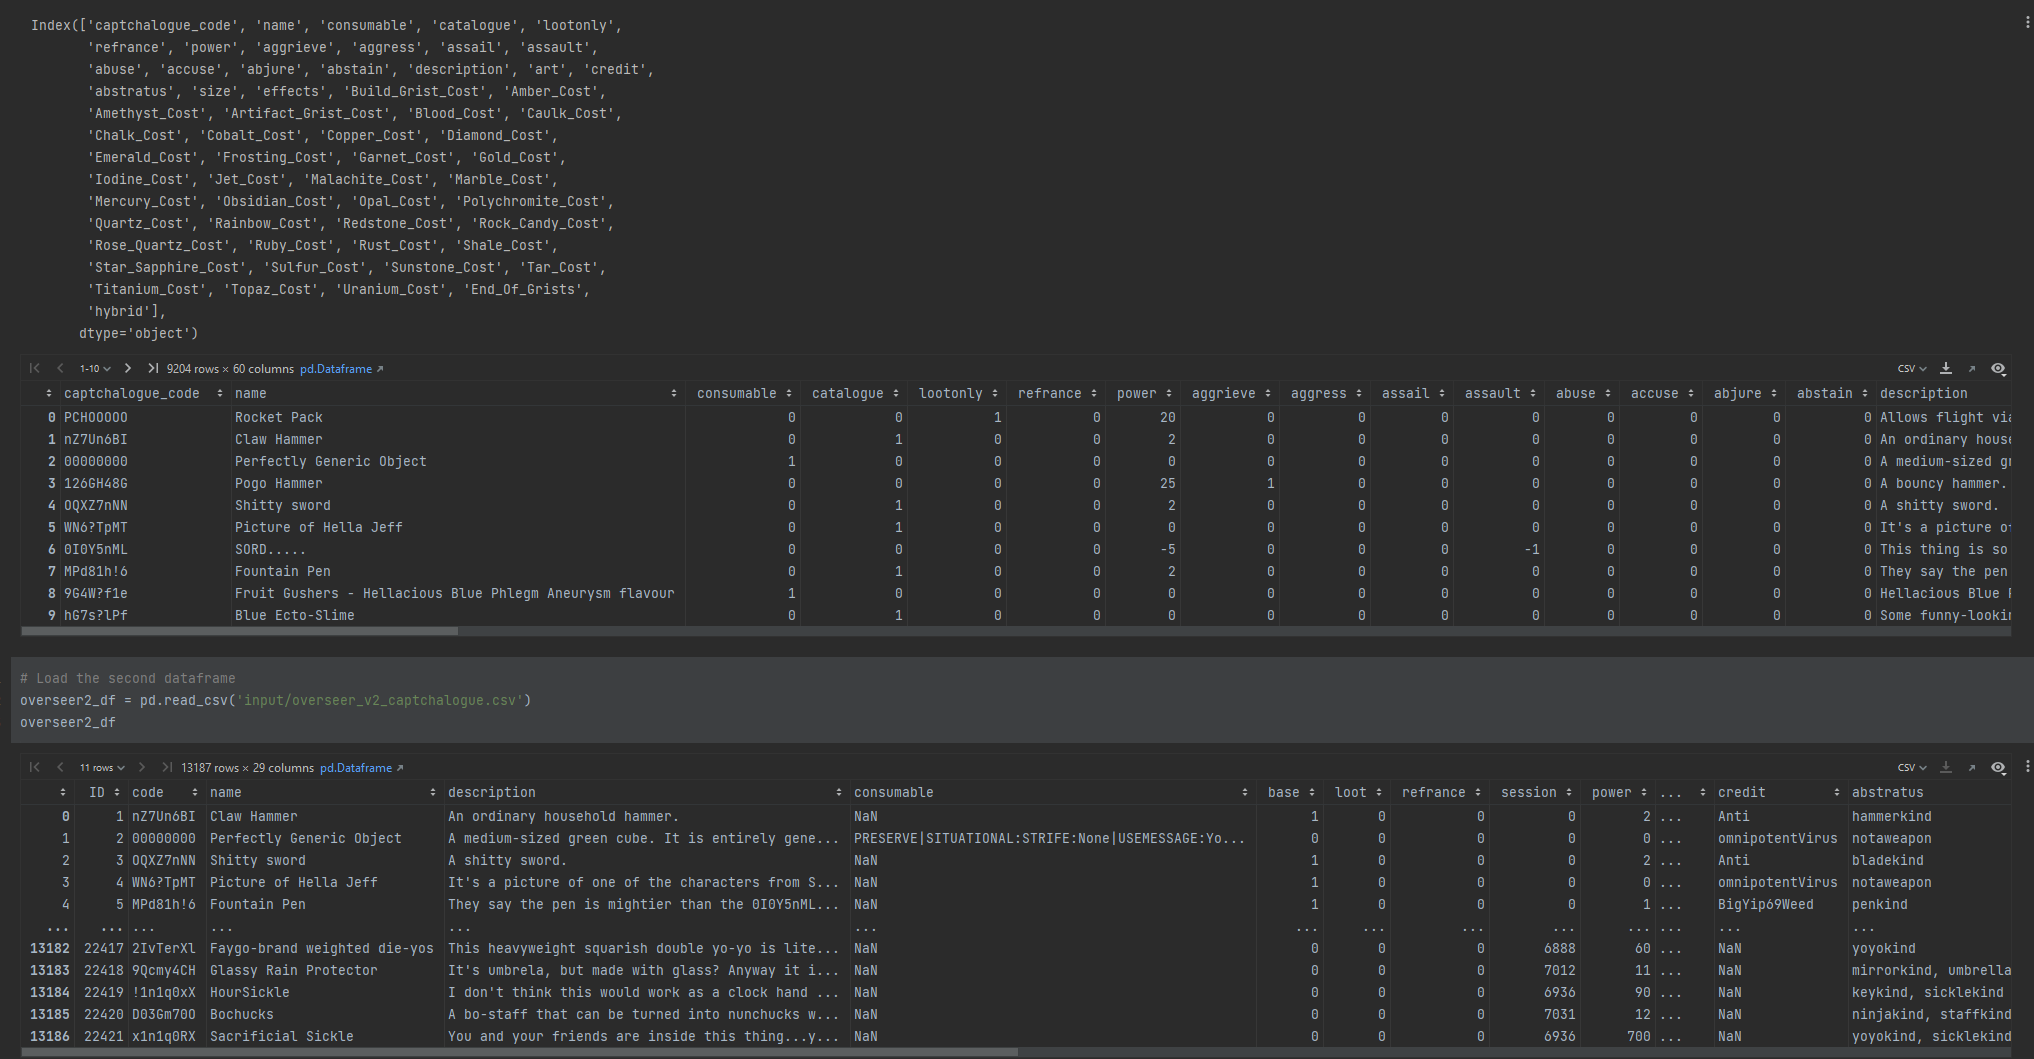Click second table horizontal scrollbar
Viewport: 2034px width, 1059px height.
pyautogui.click(x=518, y=1052)
